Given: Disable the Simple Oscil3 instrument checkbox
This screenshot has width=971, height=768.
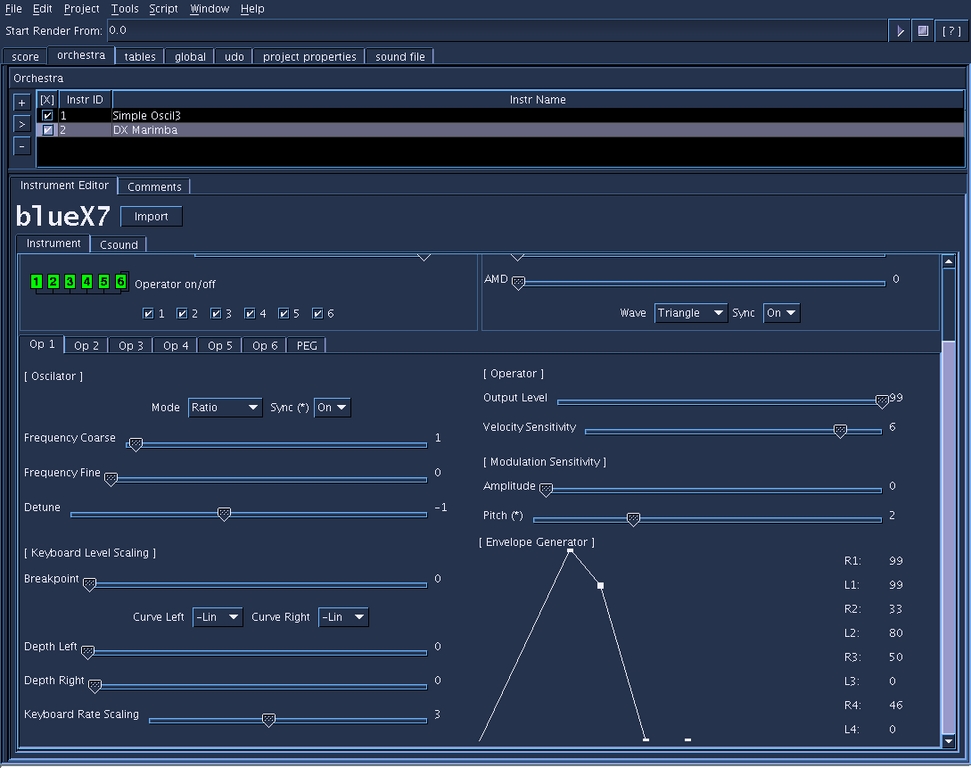Looking at the screenshot, I should [x=47, y=116].
